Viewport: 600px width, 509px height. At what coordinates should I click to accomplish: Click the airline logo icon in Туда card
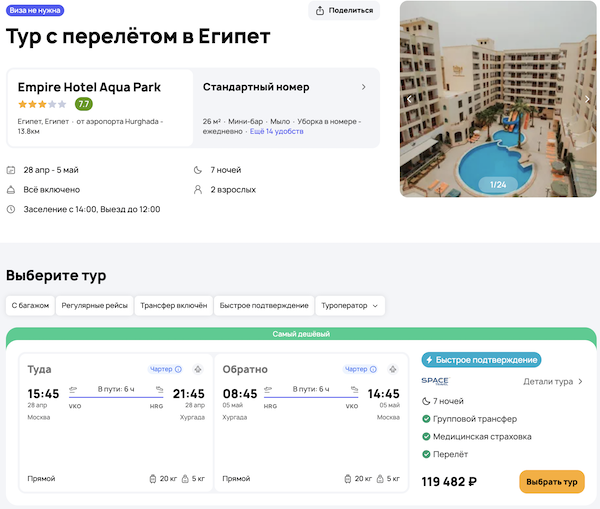click(198, 369)
